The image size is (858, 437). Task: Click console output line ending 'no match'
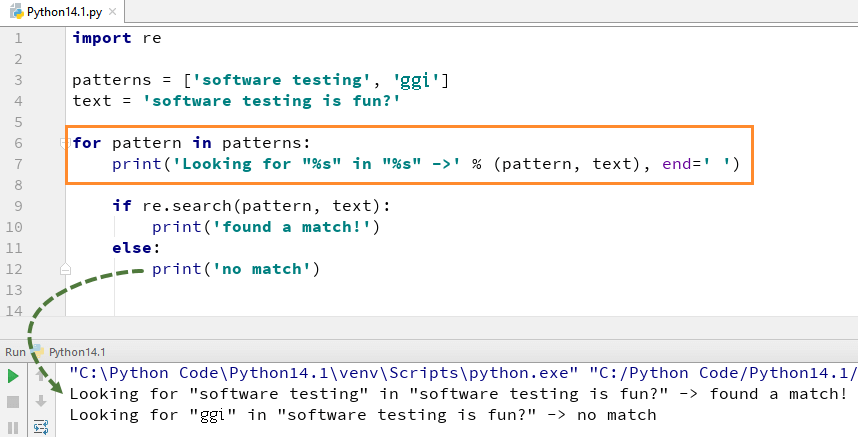(362, 414)
